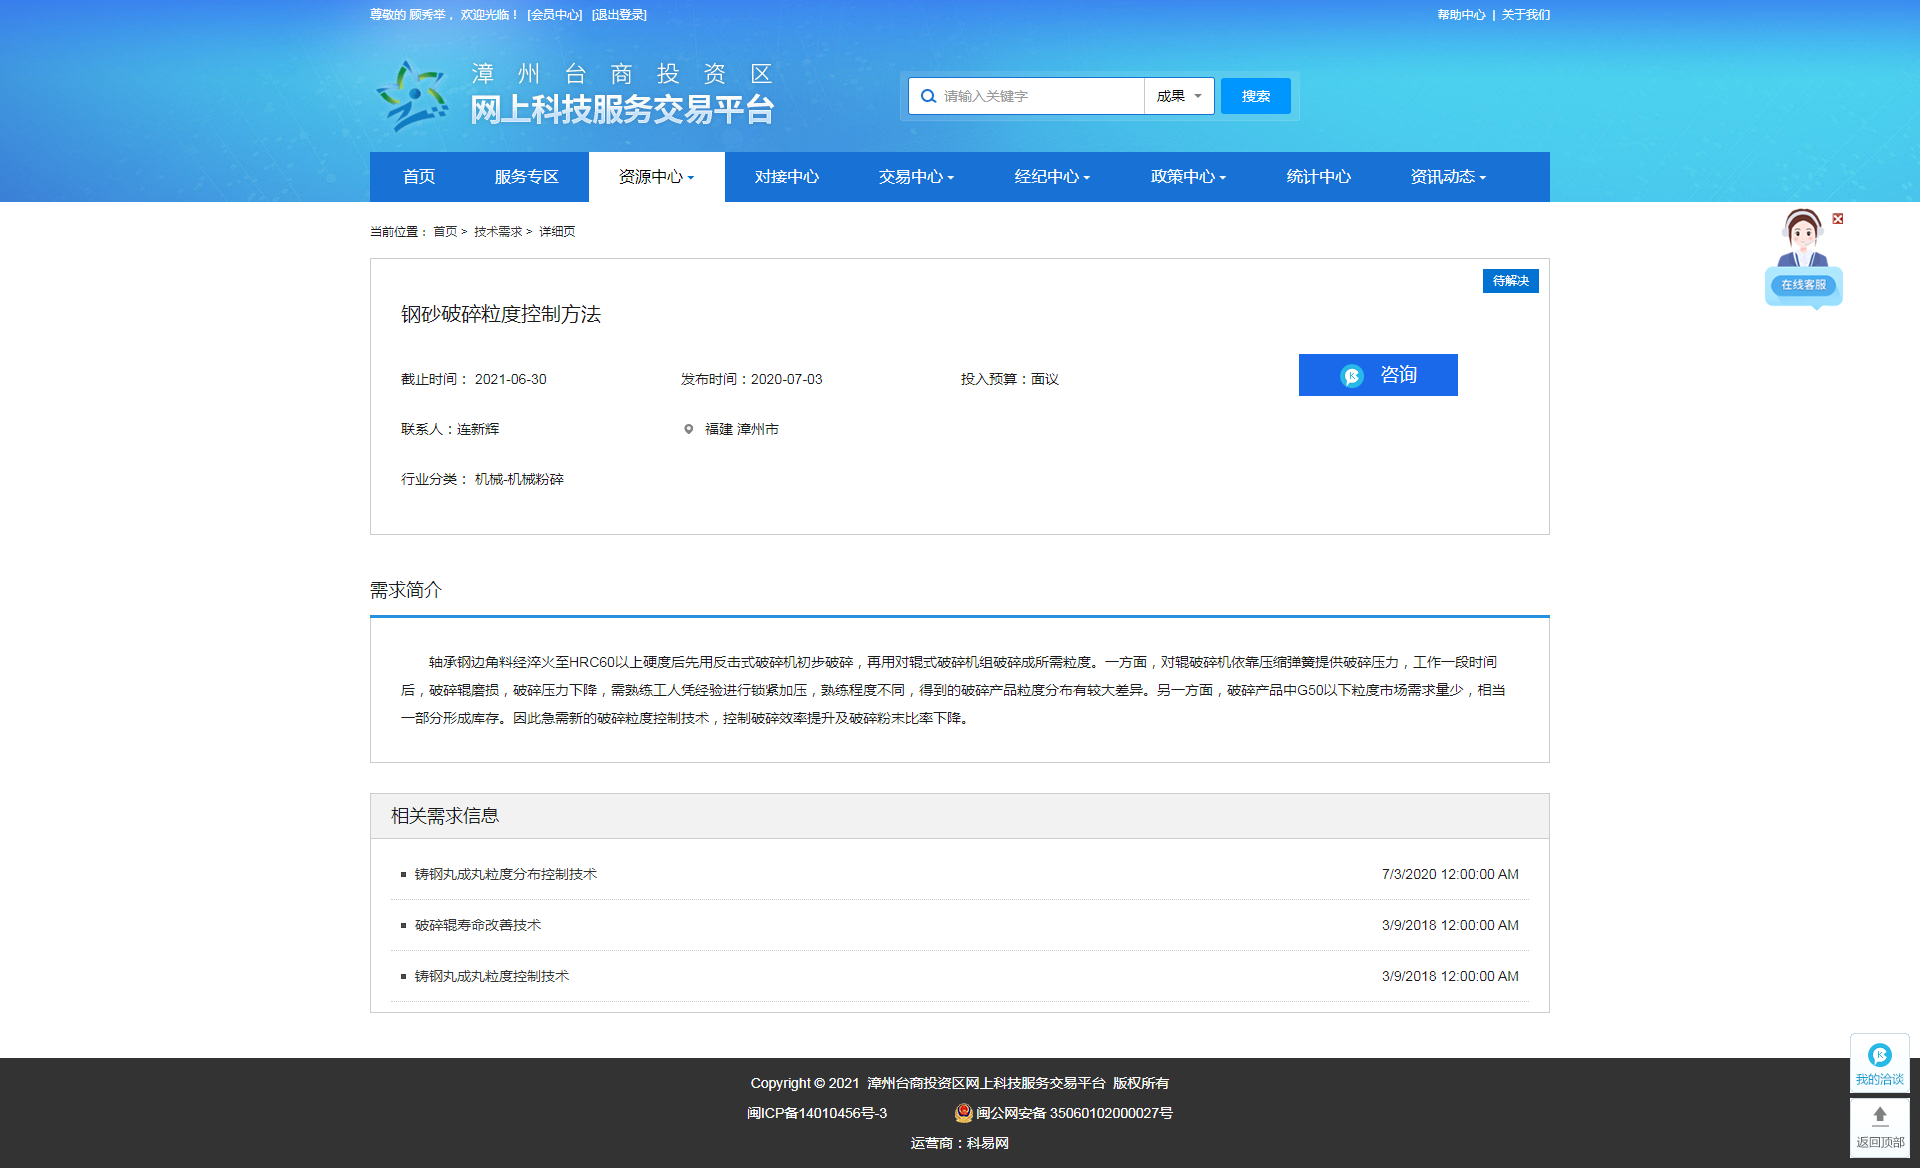The width and height of the screenshot is (1920, 1168).
Task: Open the 会员中心 link
Action: point(555,15)
